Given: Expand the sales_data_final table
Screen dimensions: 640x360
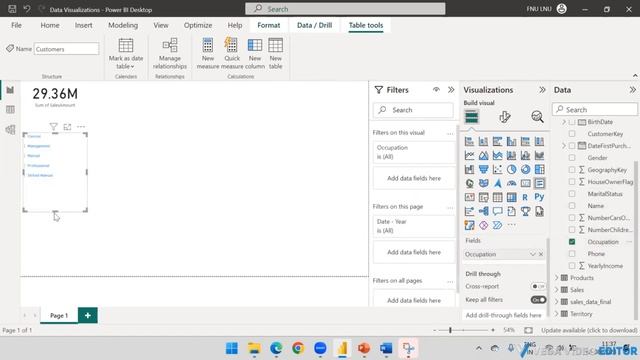Looking at the screenshot, I should [x=556, y=302].
